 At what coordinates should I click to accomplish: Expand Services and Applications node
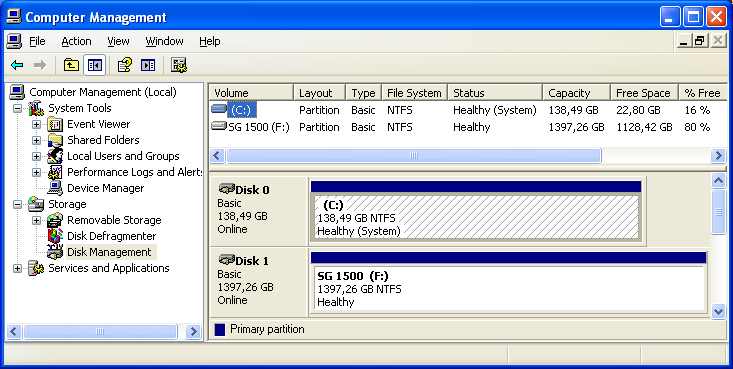[x=17, y=268]
